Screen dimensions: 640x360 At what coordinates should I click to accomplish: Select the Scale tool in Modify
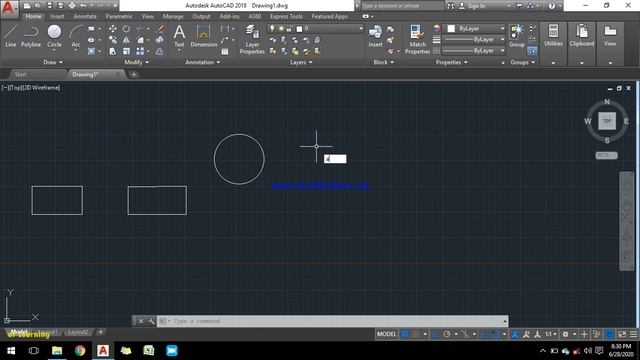pyautogui.click(x=126, y=51)
